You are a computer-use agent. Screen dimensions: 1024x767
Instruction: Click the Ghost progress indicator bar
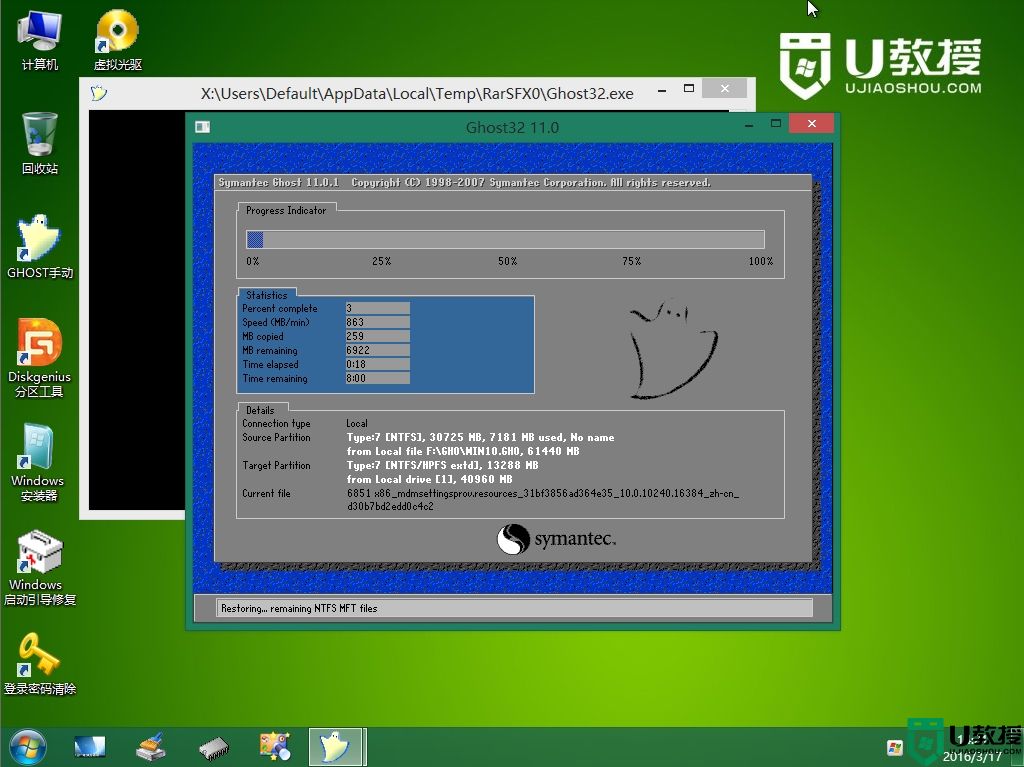click(x=505, y=239)
